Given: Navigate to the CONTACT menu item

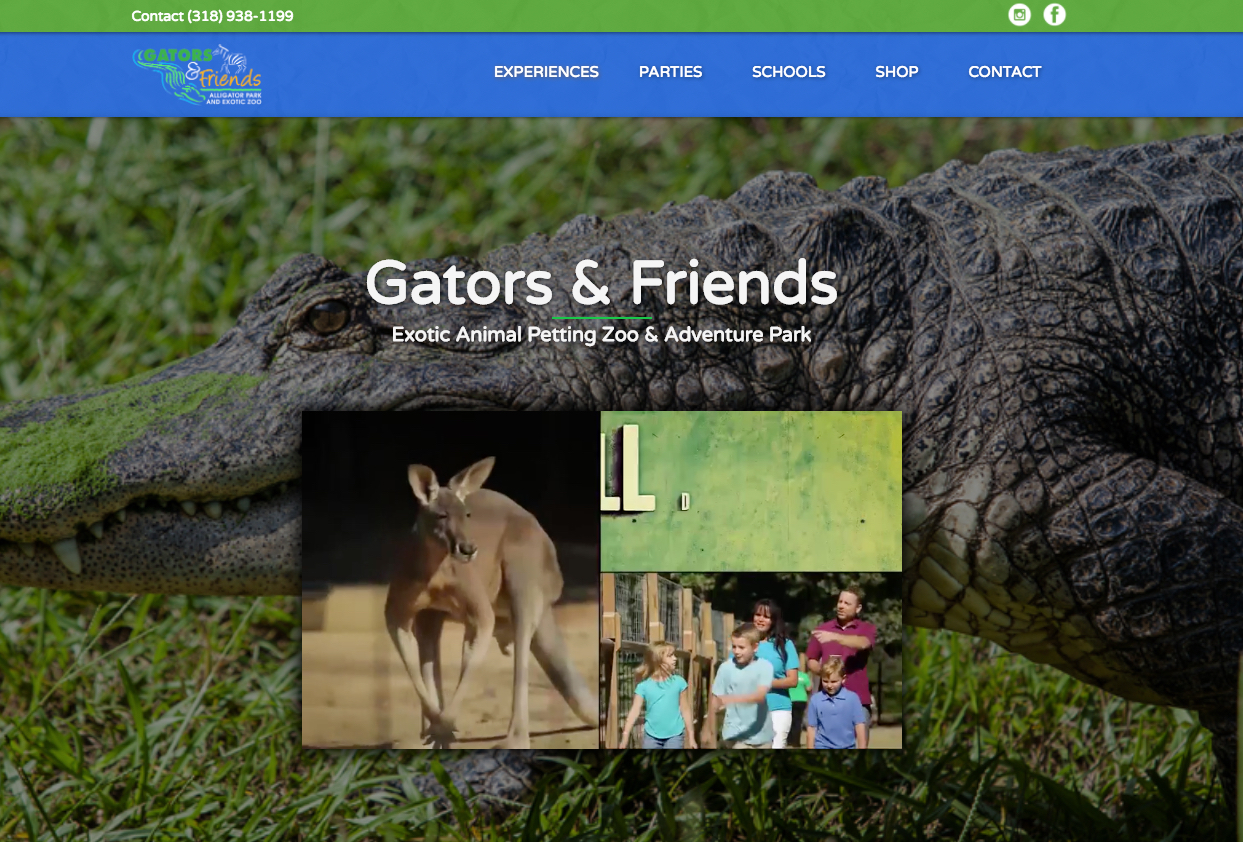Looking at the screenshot, I should pos(1005,72).
